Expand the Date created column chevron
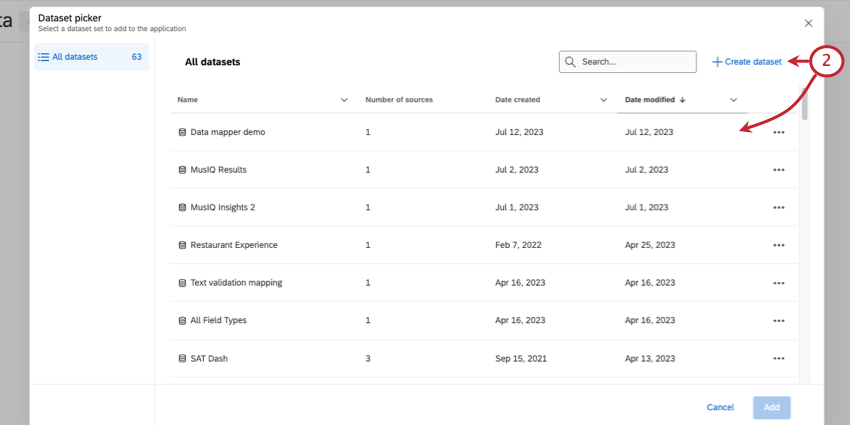 tap(604, 100)
